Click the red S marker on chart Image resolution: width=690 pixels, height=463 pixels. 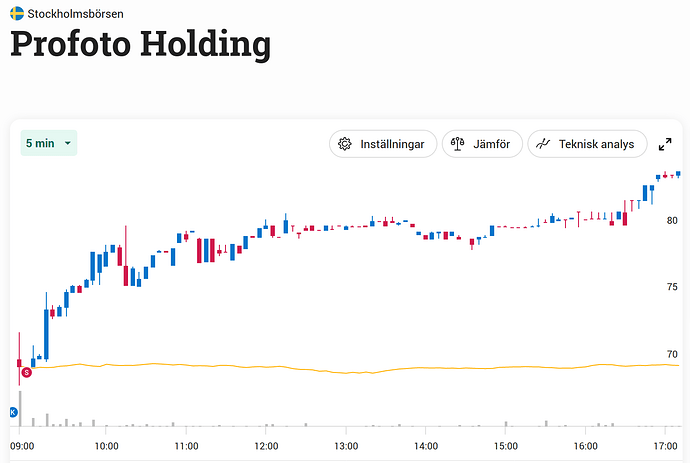[x=26, y=372]
